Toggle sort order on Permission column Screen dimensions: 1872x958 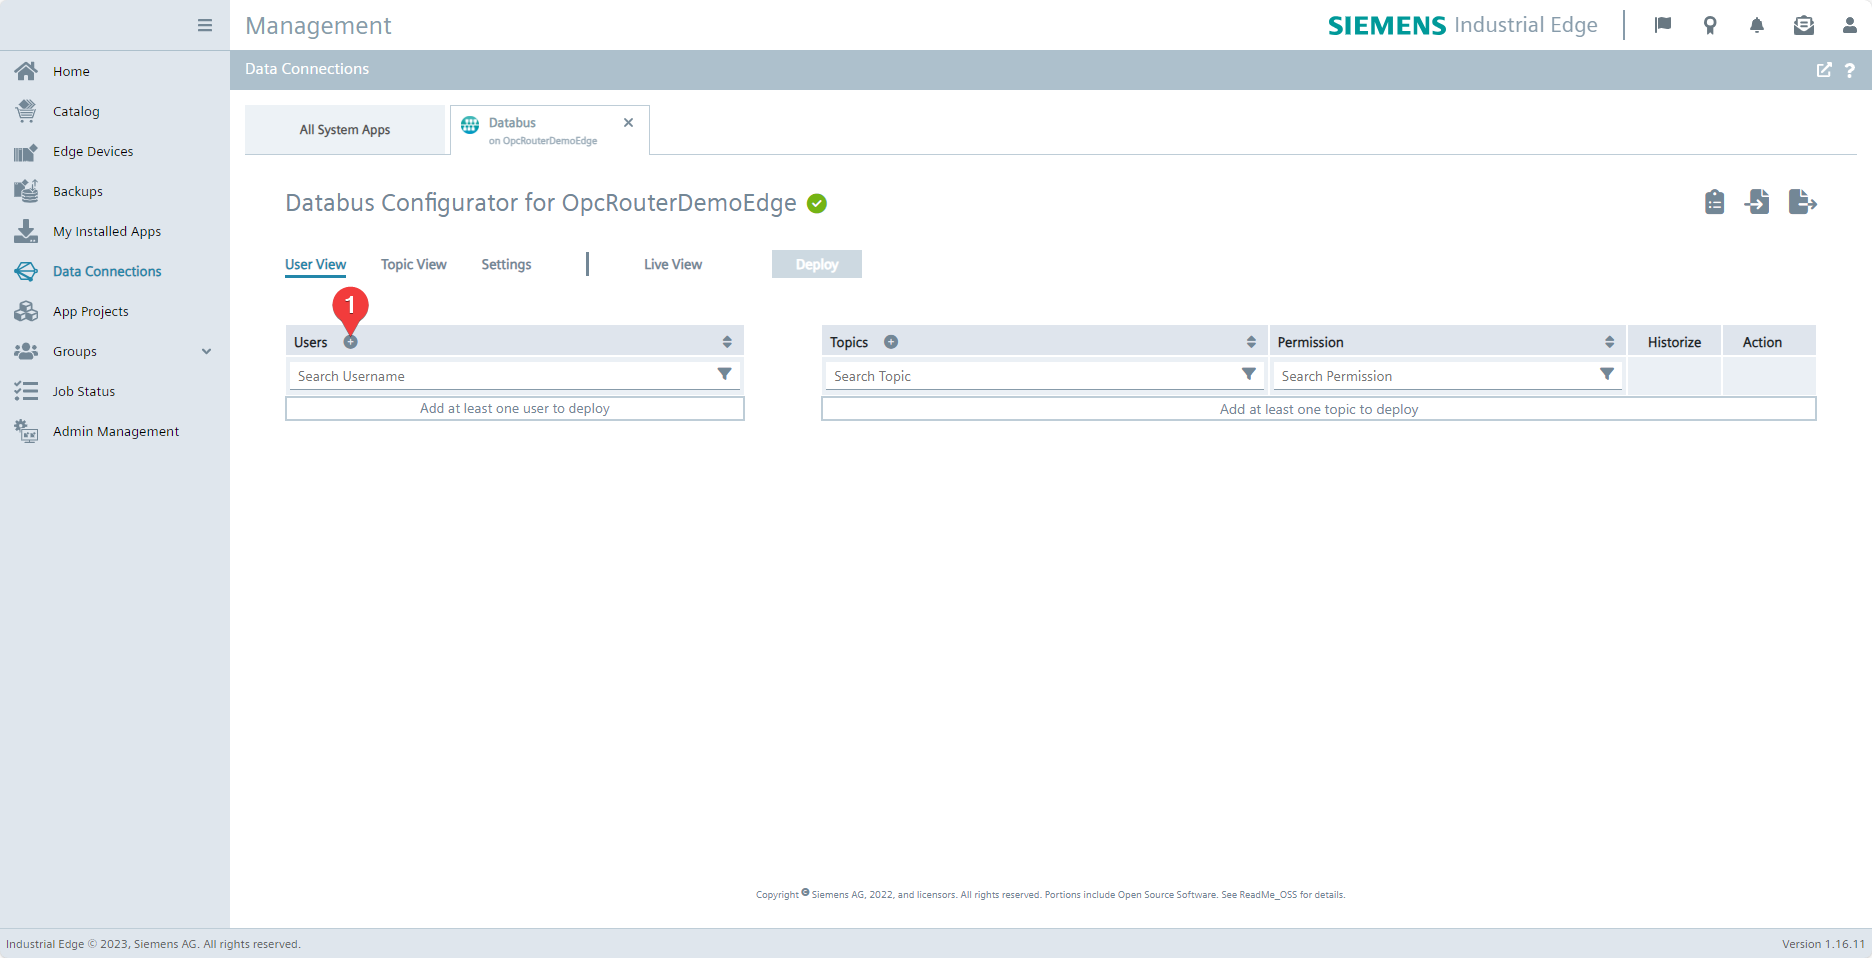point(1609,342)
